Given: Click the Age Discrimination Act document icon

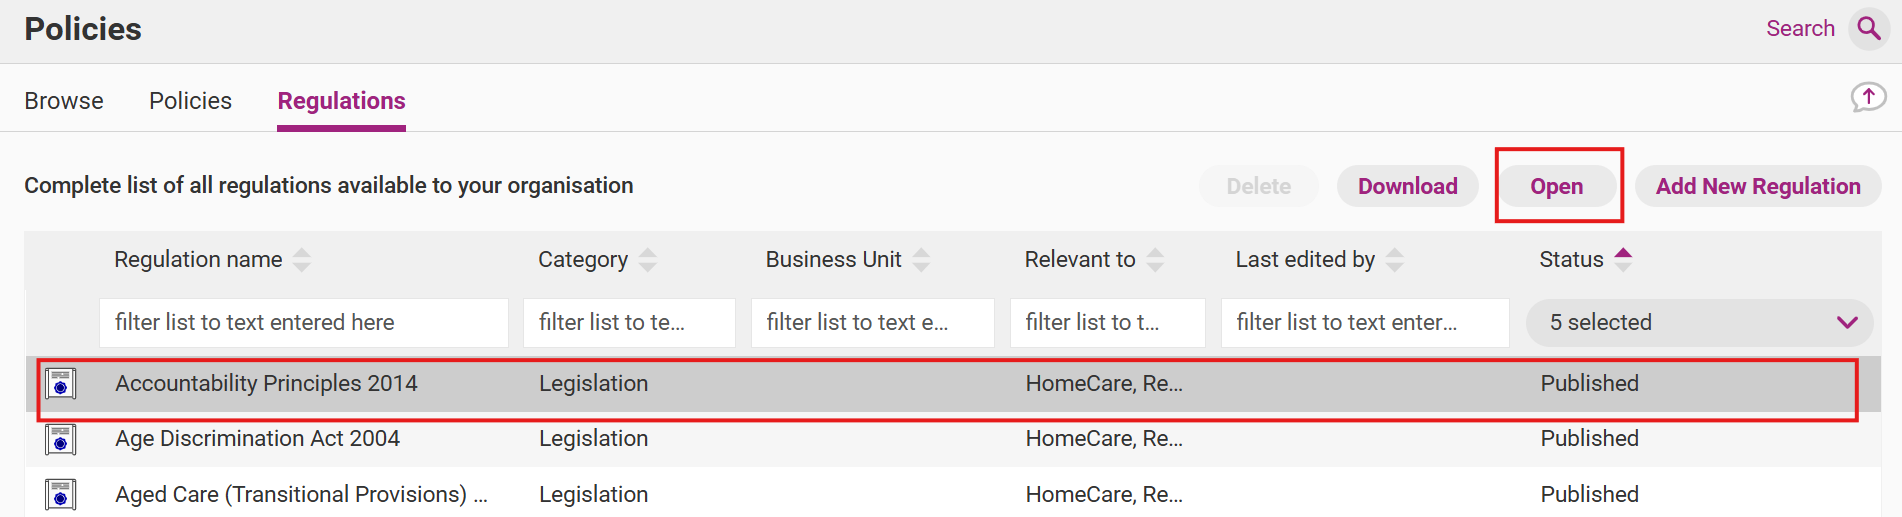Looking at the screenshot, I should point(61,439).
